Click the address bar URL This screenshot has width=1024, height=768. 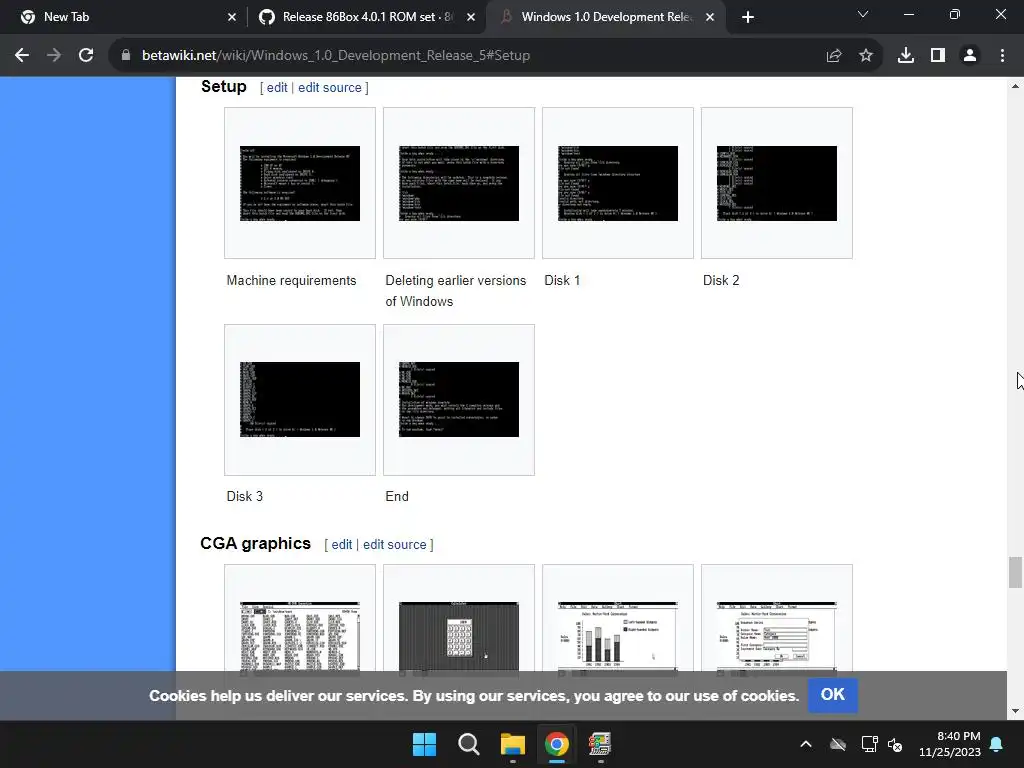point(336,56)
